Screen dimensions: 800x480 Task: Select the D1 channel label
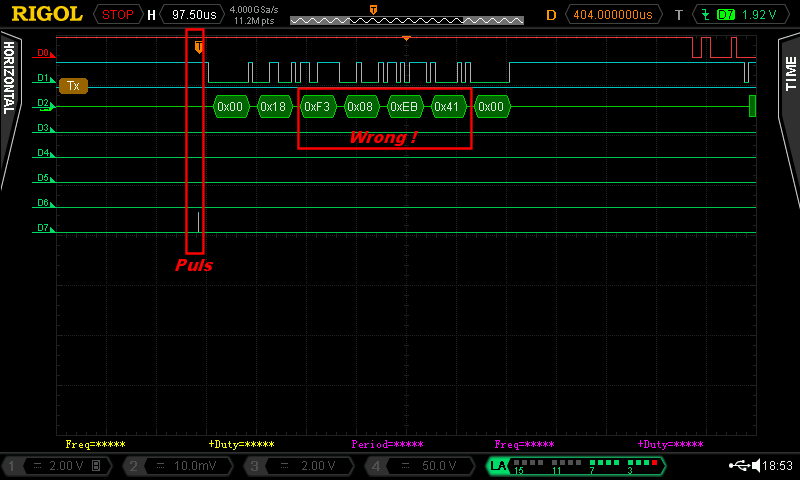pos(43,78)
